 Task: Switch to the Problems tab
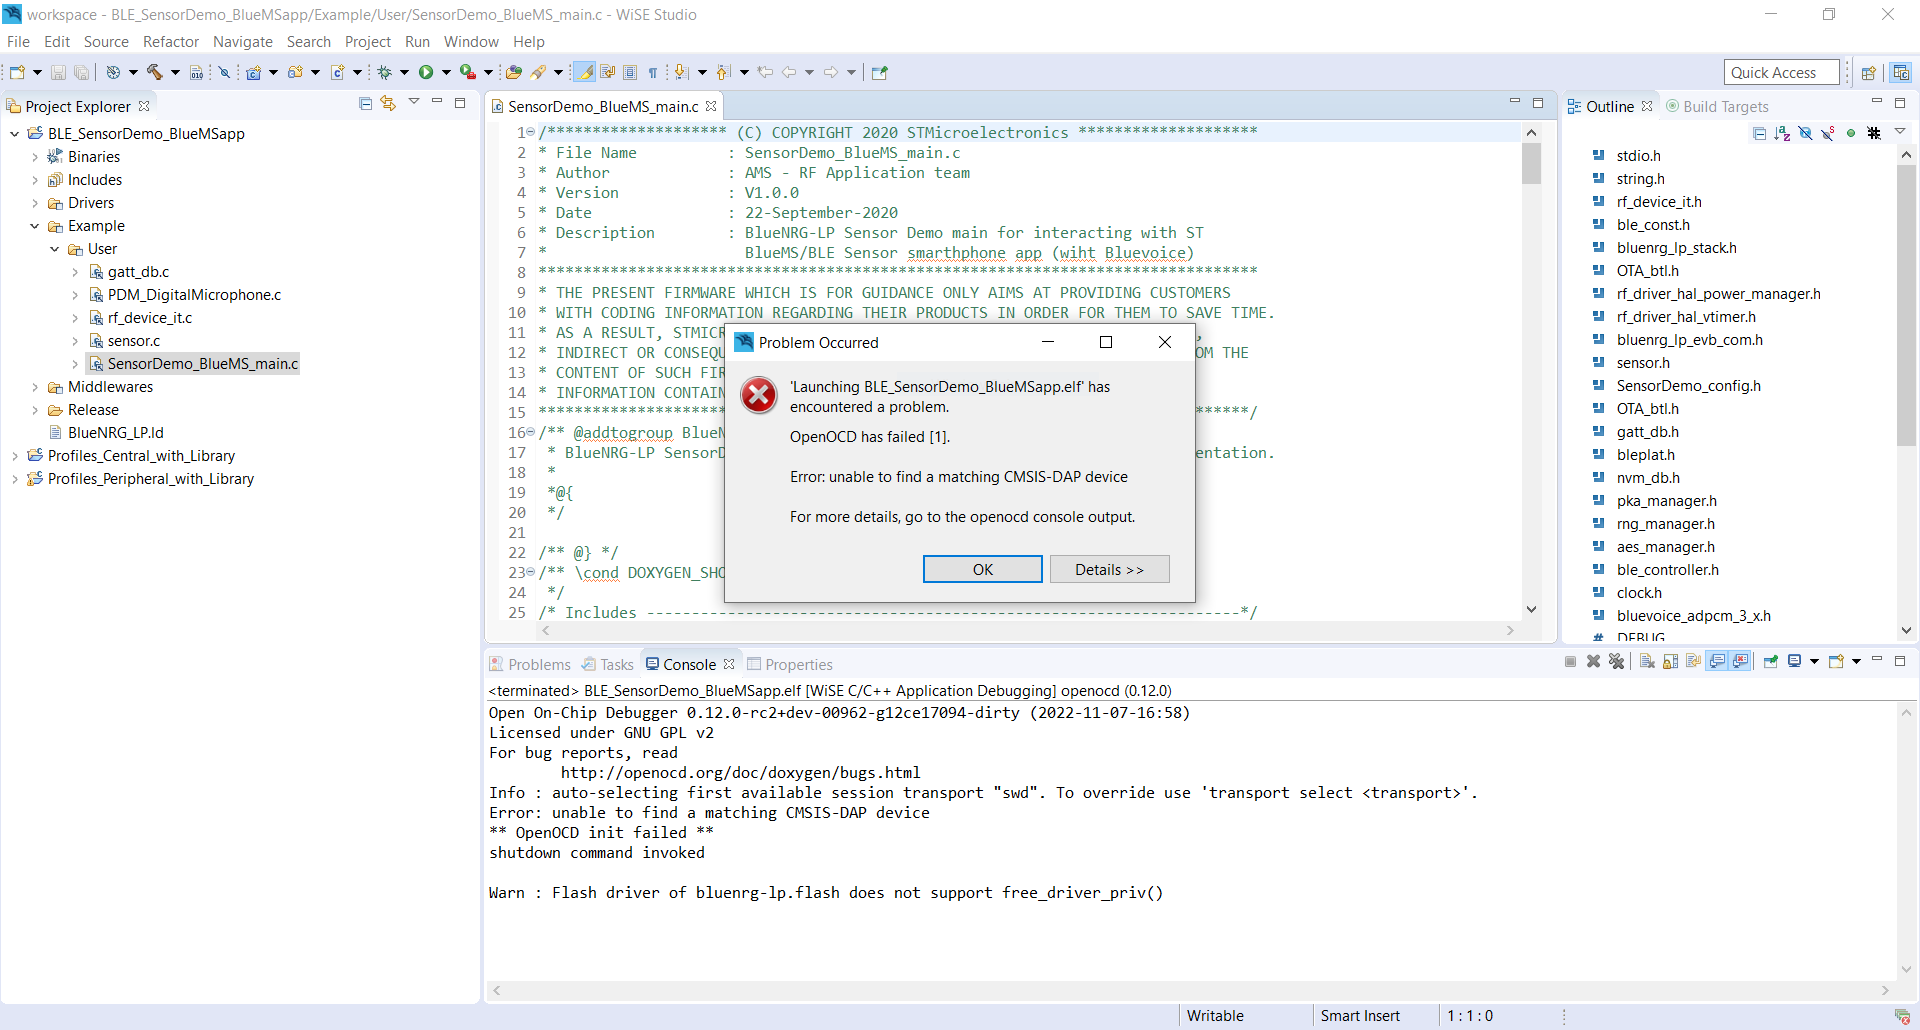[x=539, y=663]
